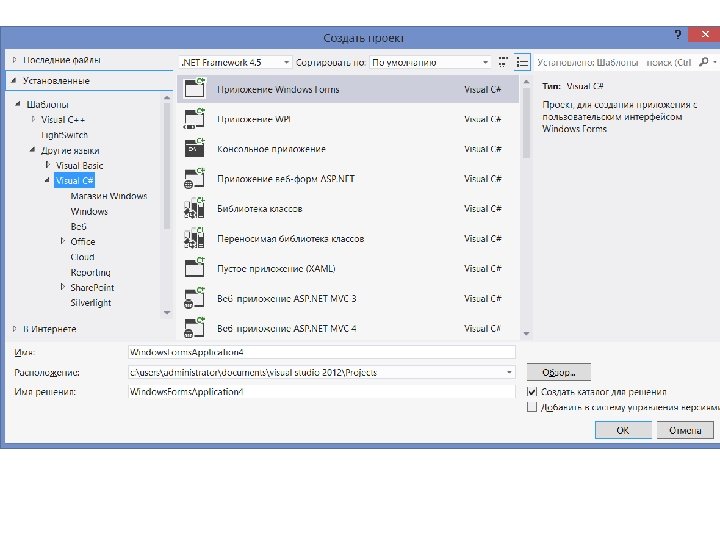Select the LightSwitch tree item

pos(64,135)
